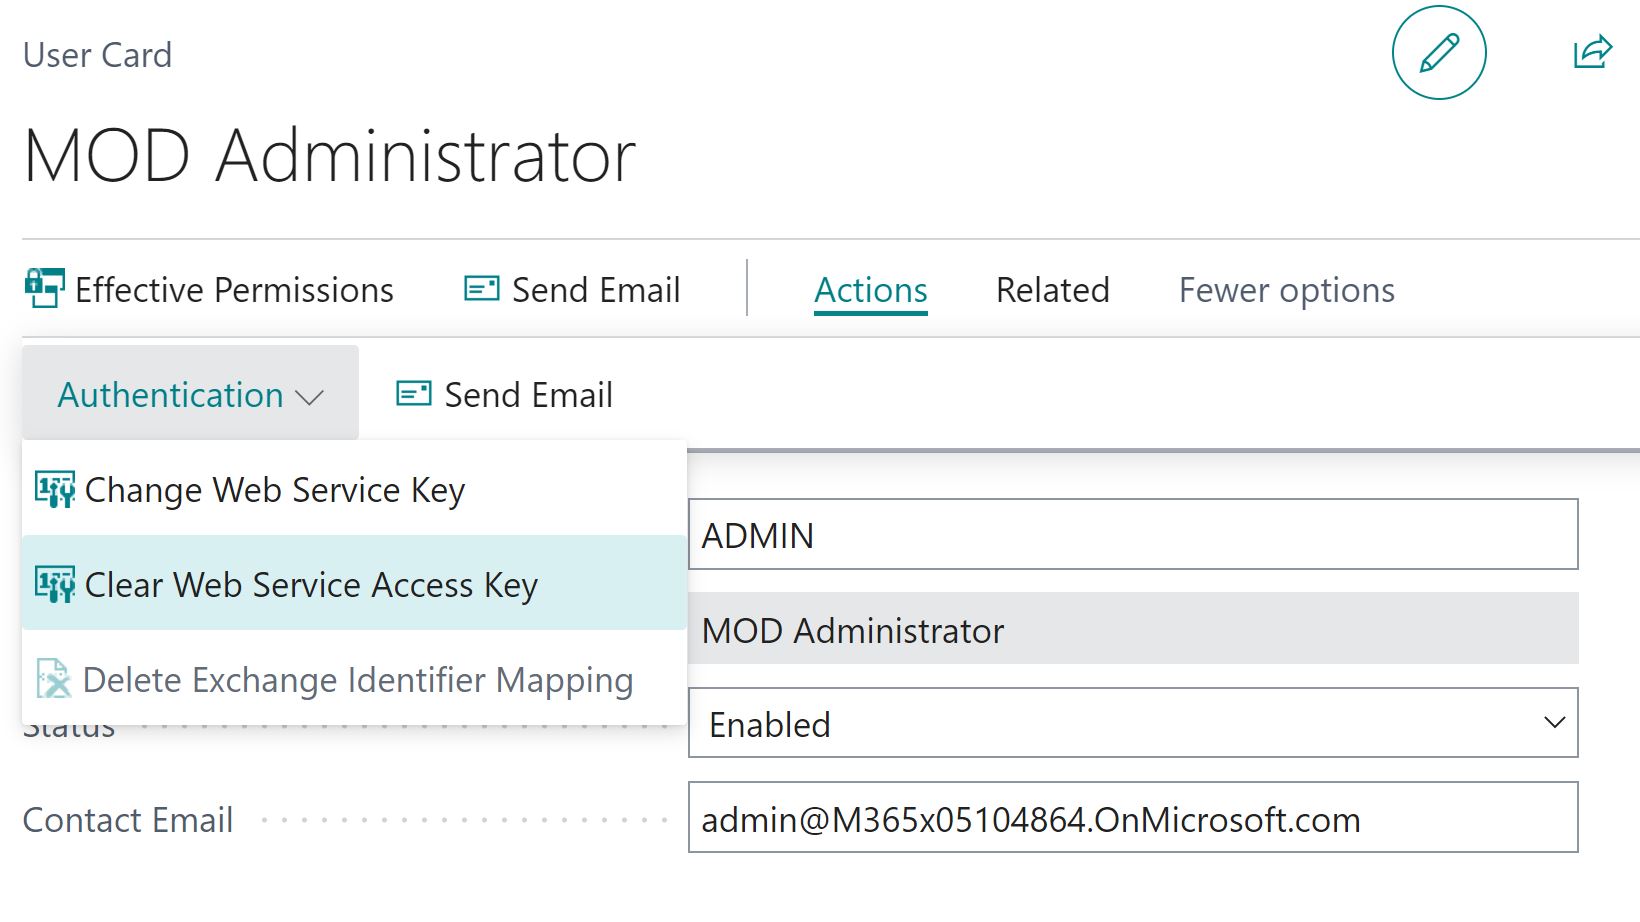Screen dimensions: 1640x922
Task: Switch to the Actions tab
Action: 870,289
